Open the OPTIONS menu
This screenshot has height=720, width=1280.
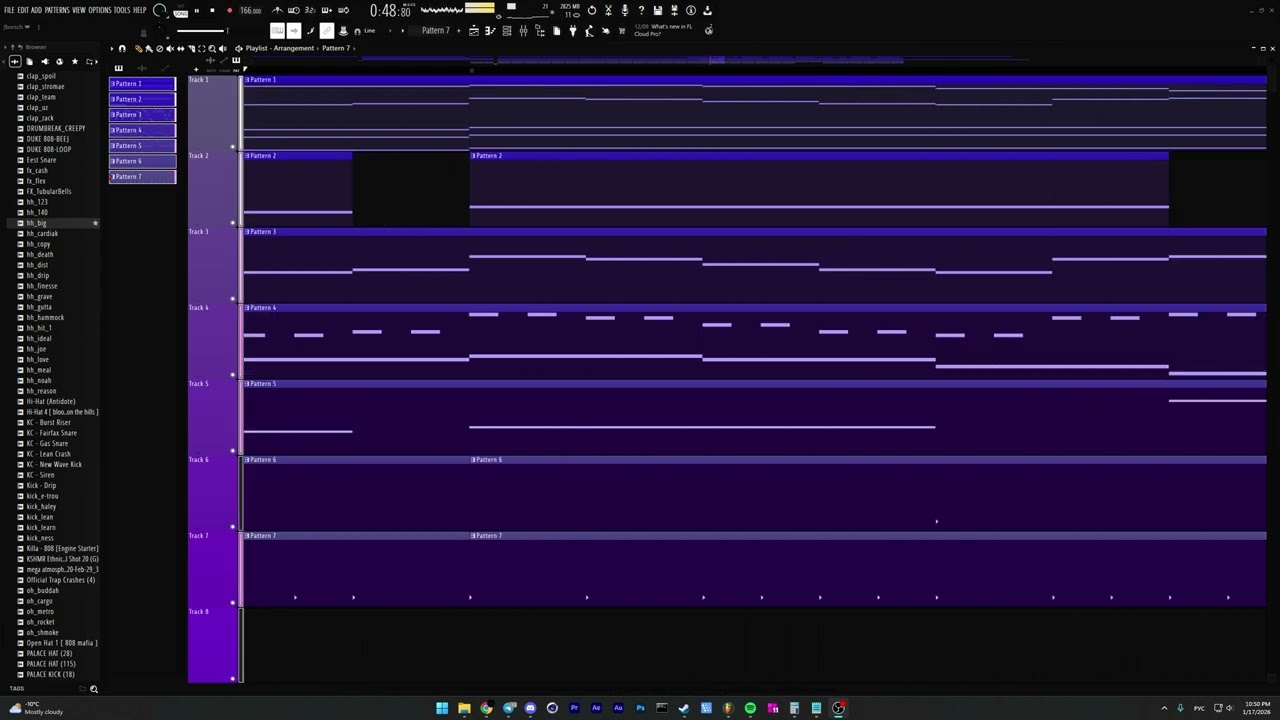tap(100, 10)
